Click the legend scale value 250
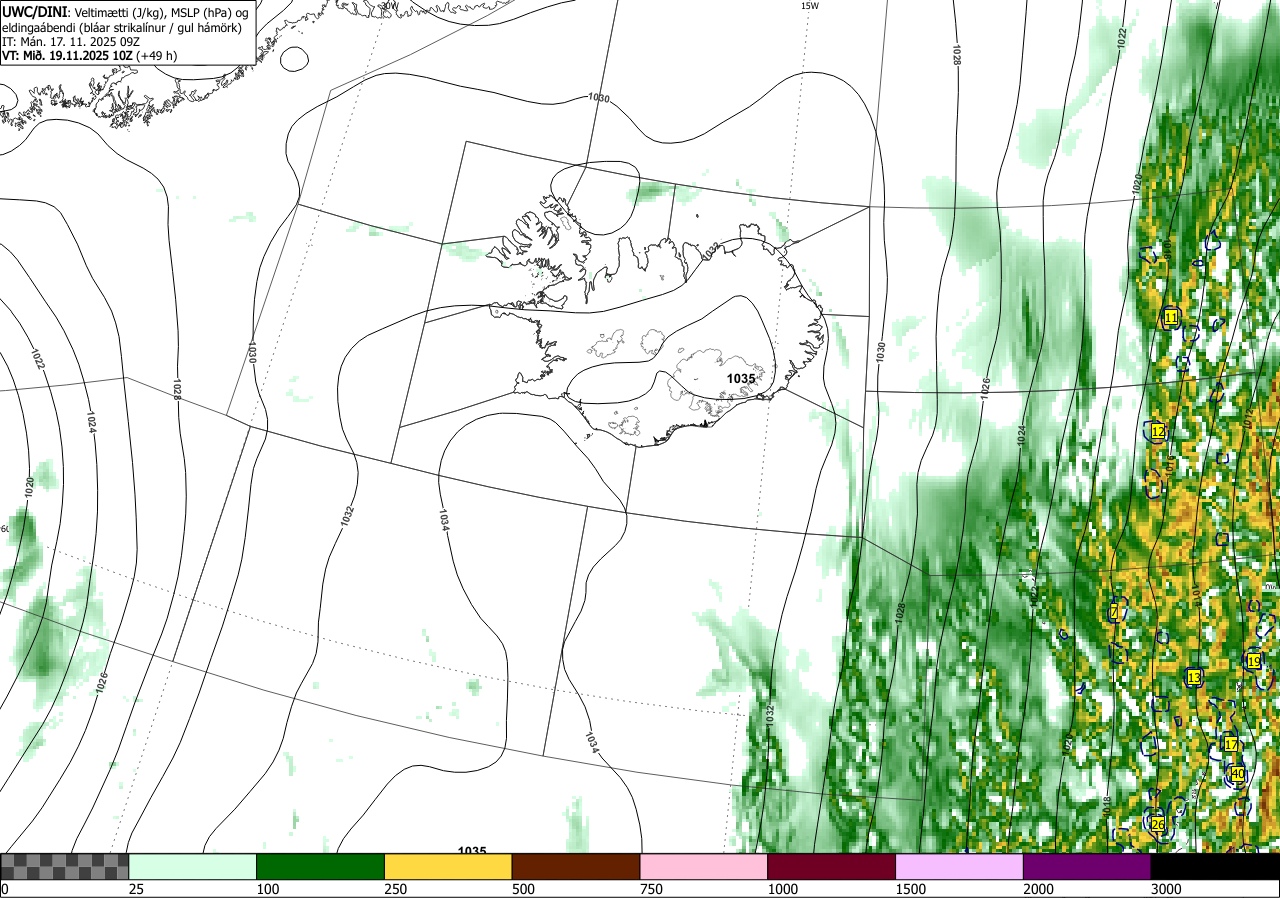The image size is (1280, 898). (x=395, y=889)
